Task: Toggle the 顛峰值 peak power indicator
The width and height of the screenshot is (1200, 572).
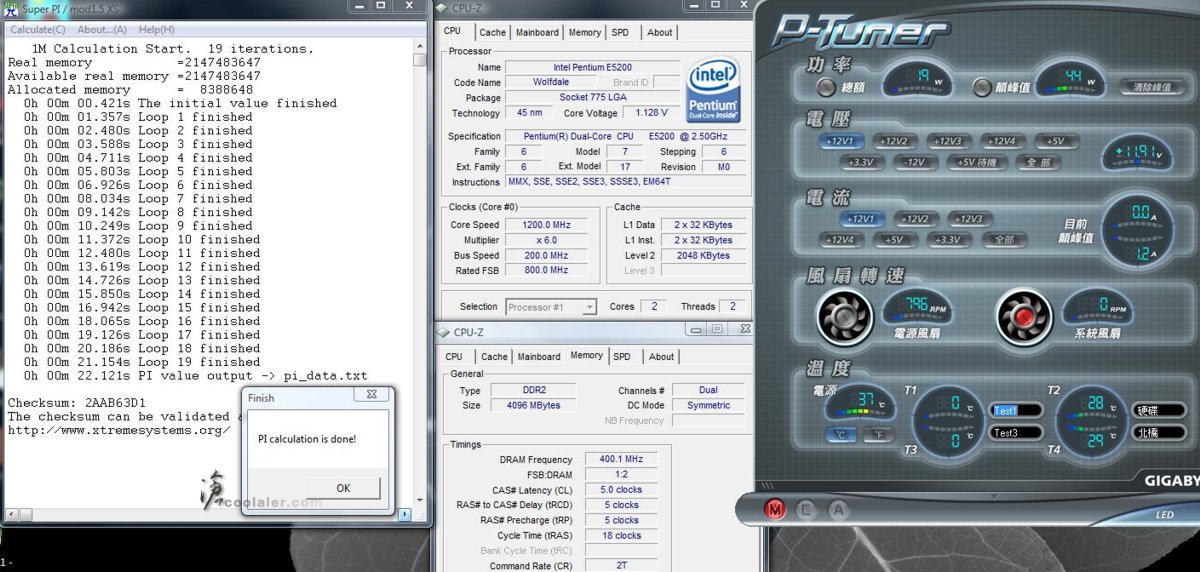Action: (982, 87)
